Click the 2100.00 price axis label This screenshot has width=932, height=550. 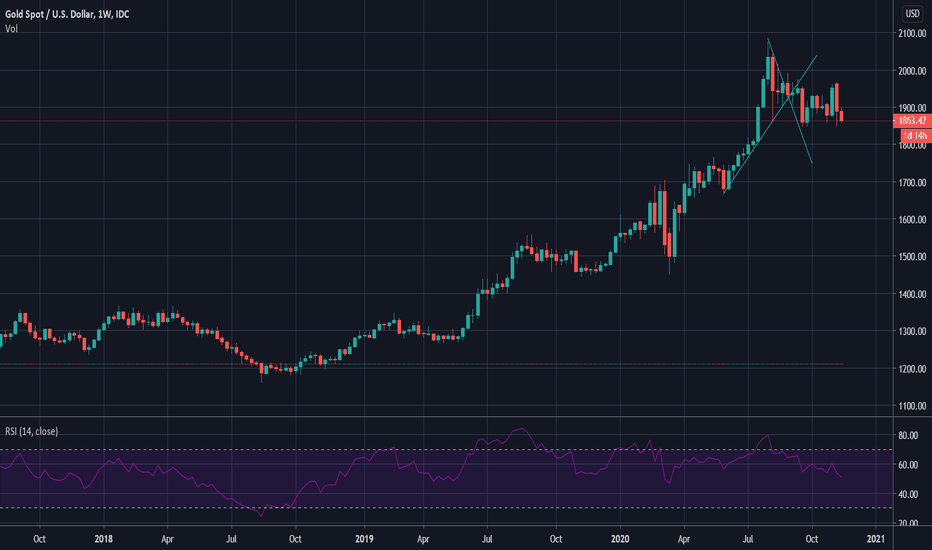coord(912,33)
